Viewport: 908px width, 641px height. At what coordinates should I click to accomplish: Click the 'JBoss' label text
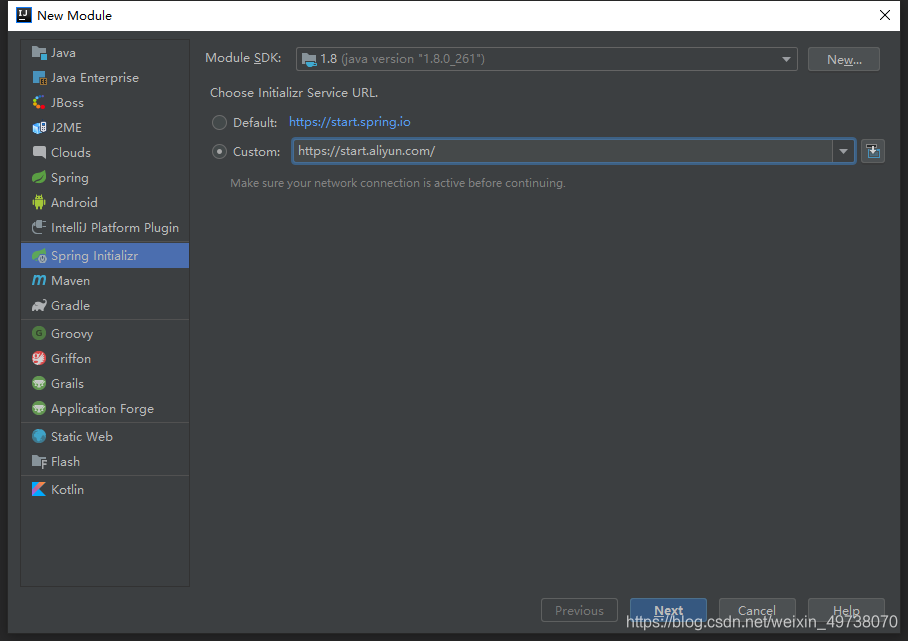67,102
